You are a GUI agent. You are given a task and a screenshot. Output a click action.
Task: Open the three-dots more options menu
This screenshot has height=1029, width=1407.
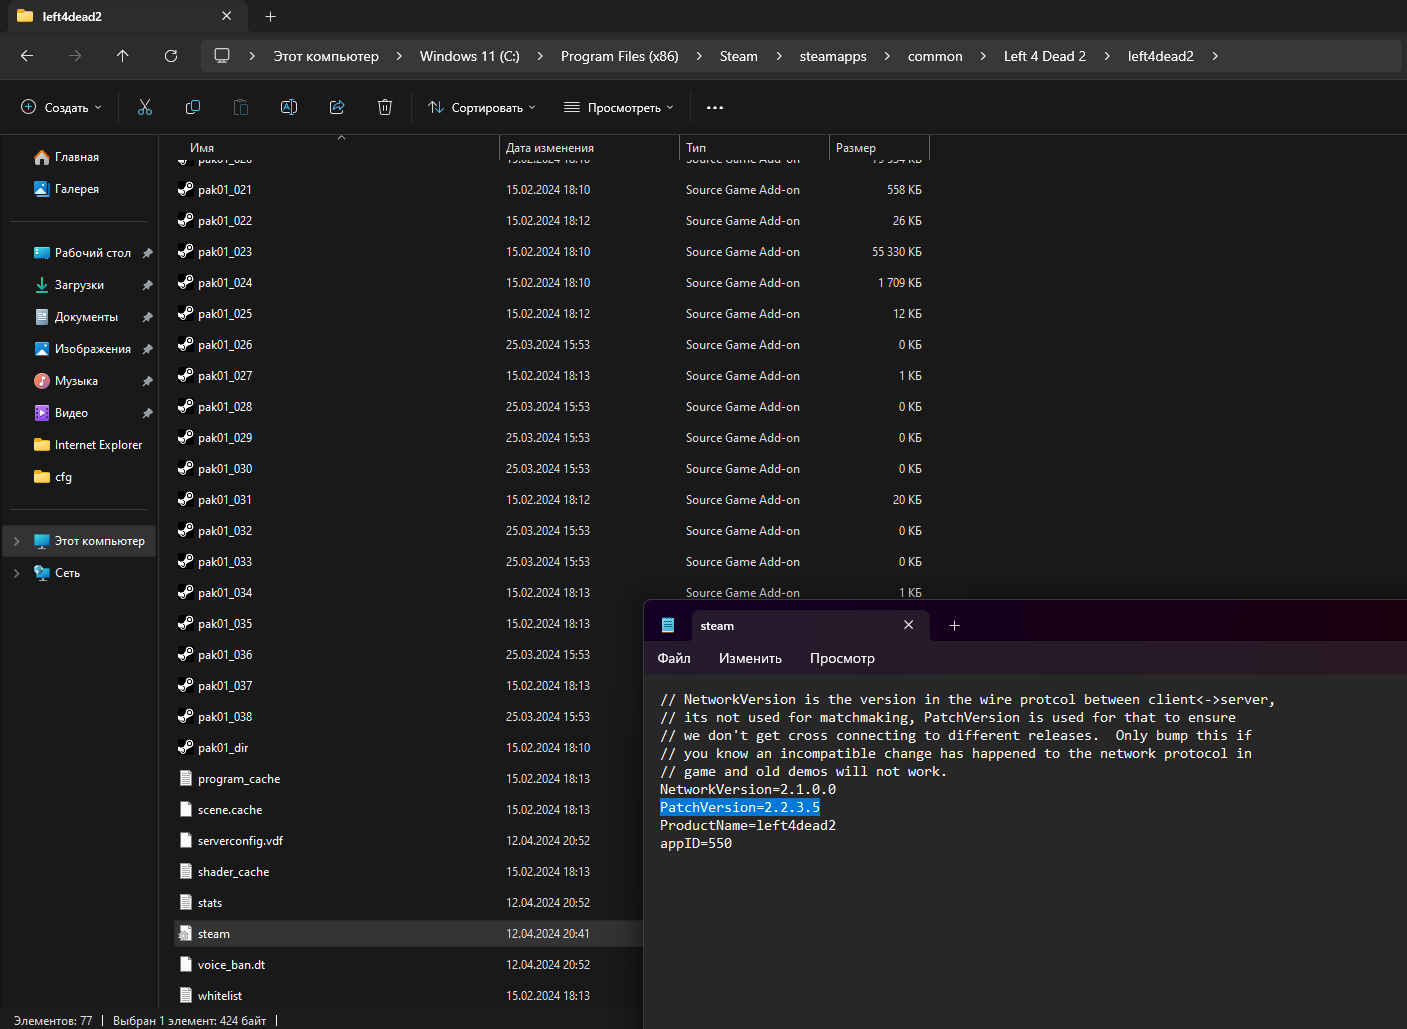pyautogui.click(x=715, y=107)
